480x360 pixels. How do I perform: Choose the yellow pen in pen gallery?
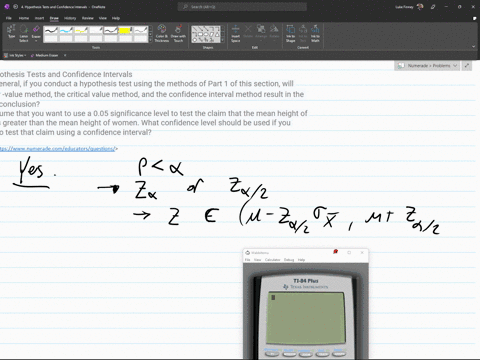click(81, 30)
